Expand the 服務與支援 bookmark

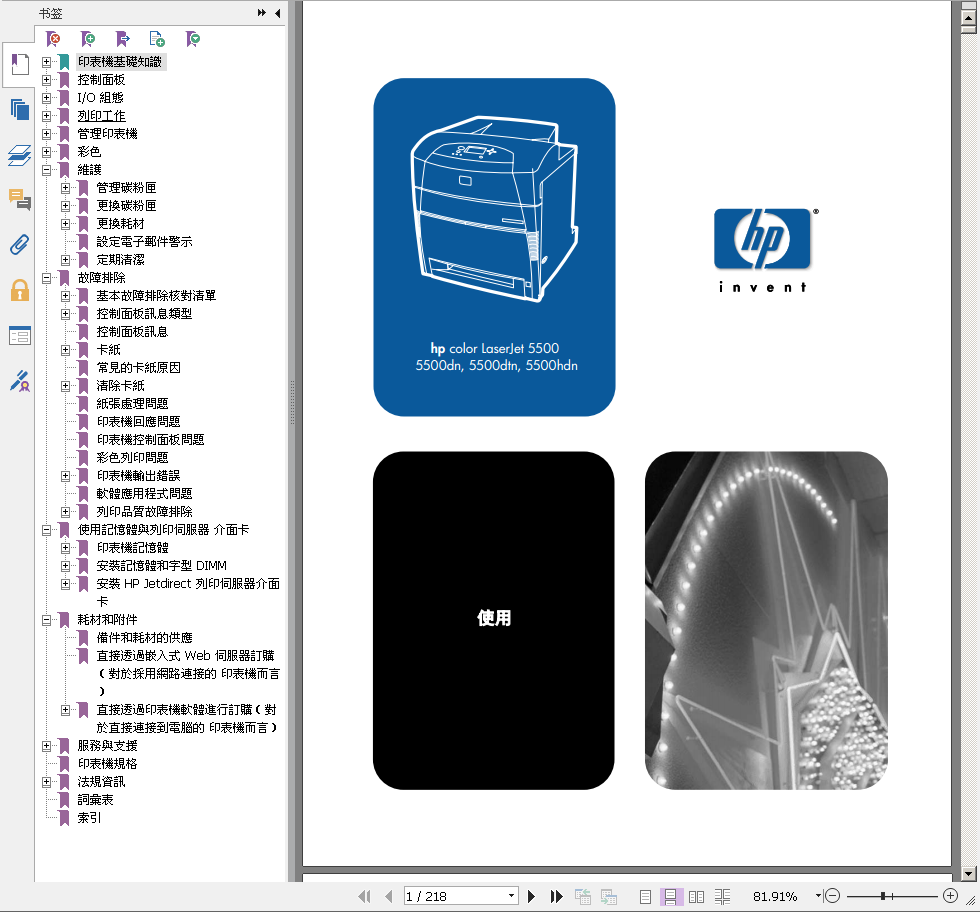(x=46, y=746)
